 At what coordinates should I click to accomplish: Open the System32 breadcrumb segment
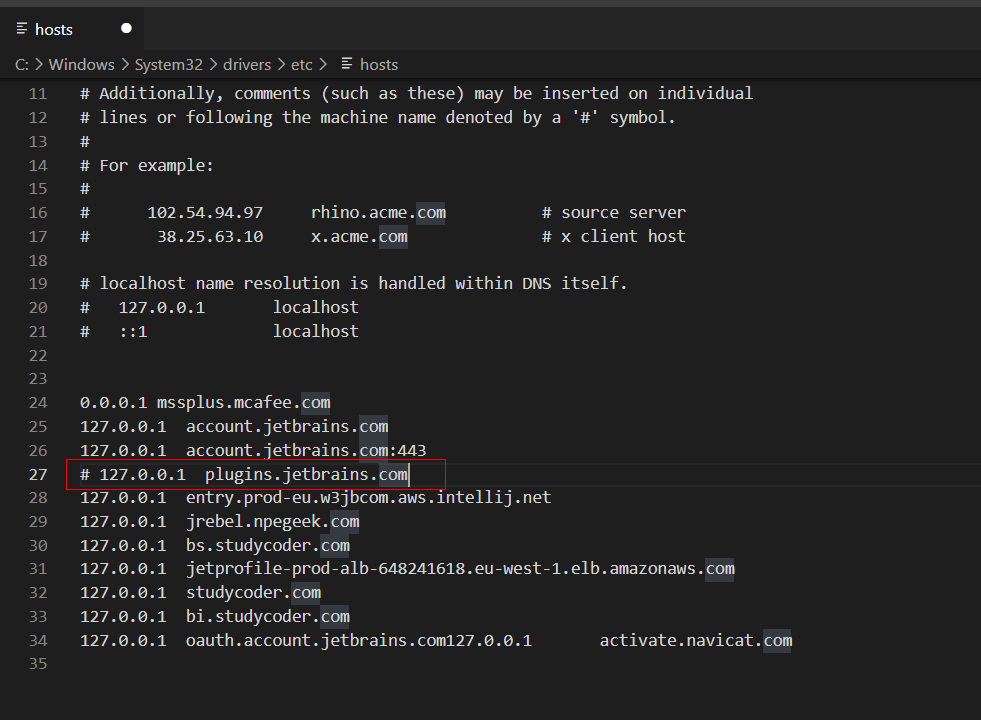click(x=169, y=64)
